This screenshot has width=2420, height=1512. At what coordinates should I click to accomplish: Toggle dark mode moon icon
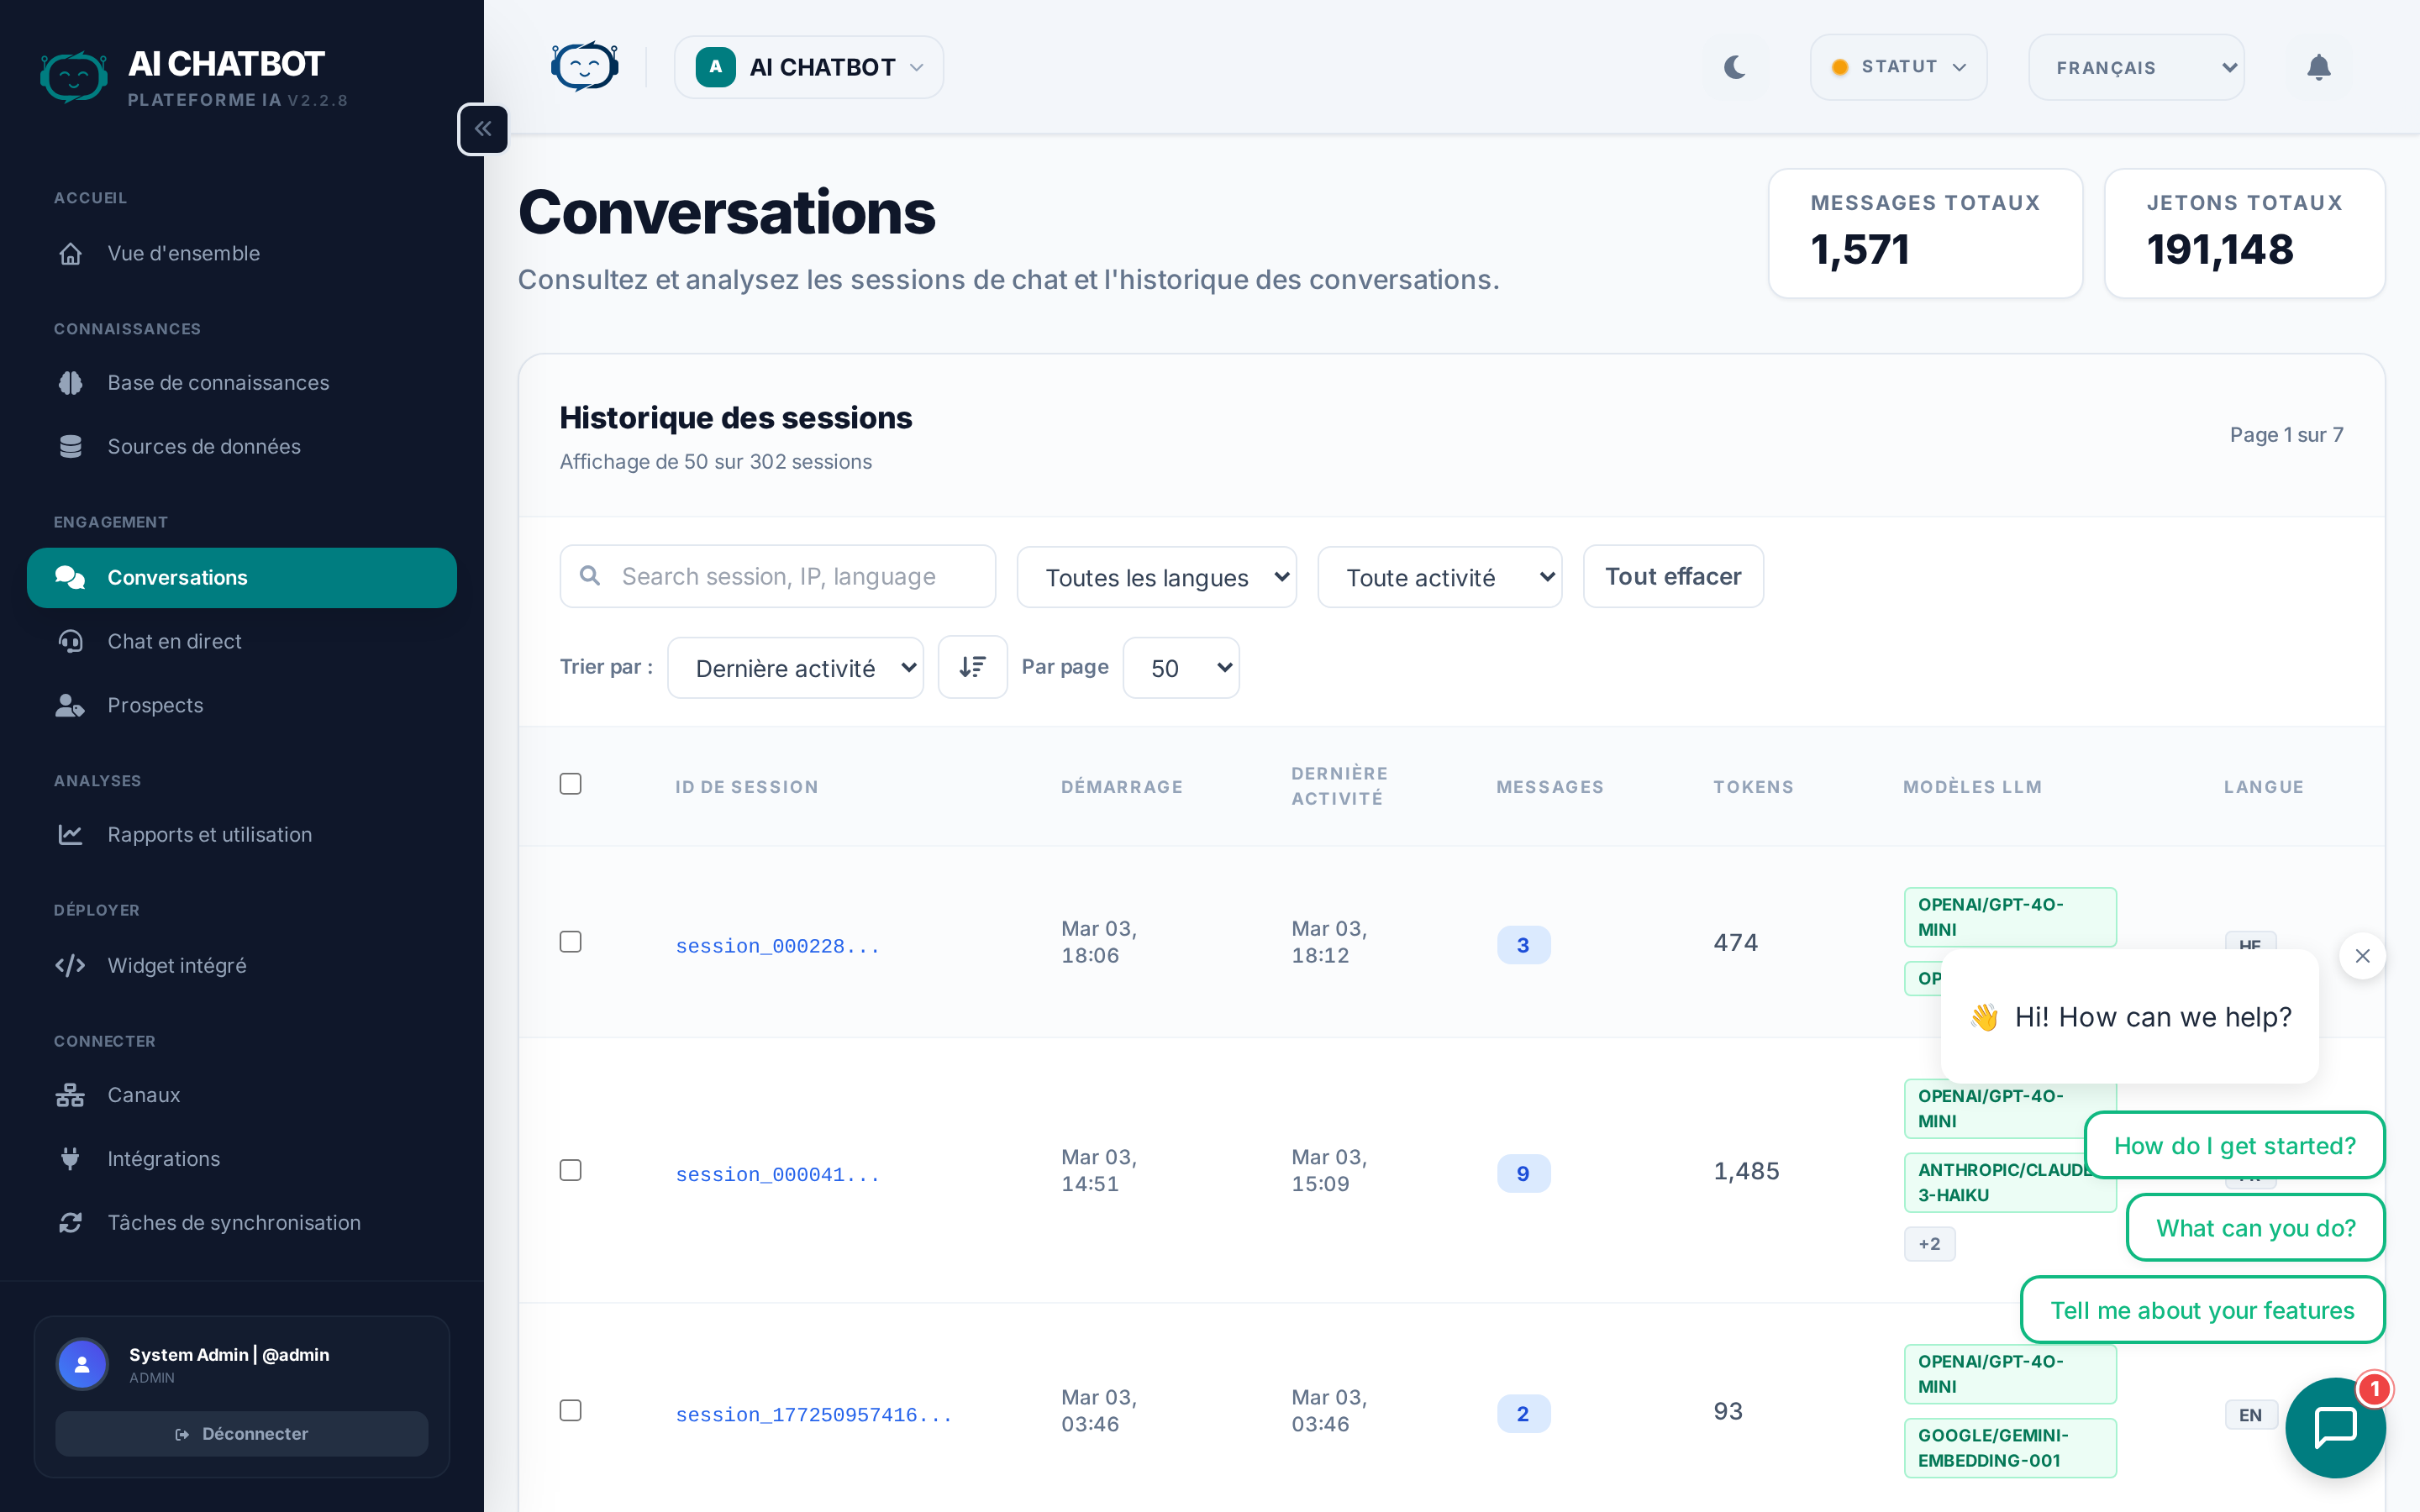pyautogui.click(x=1735, y=67)
